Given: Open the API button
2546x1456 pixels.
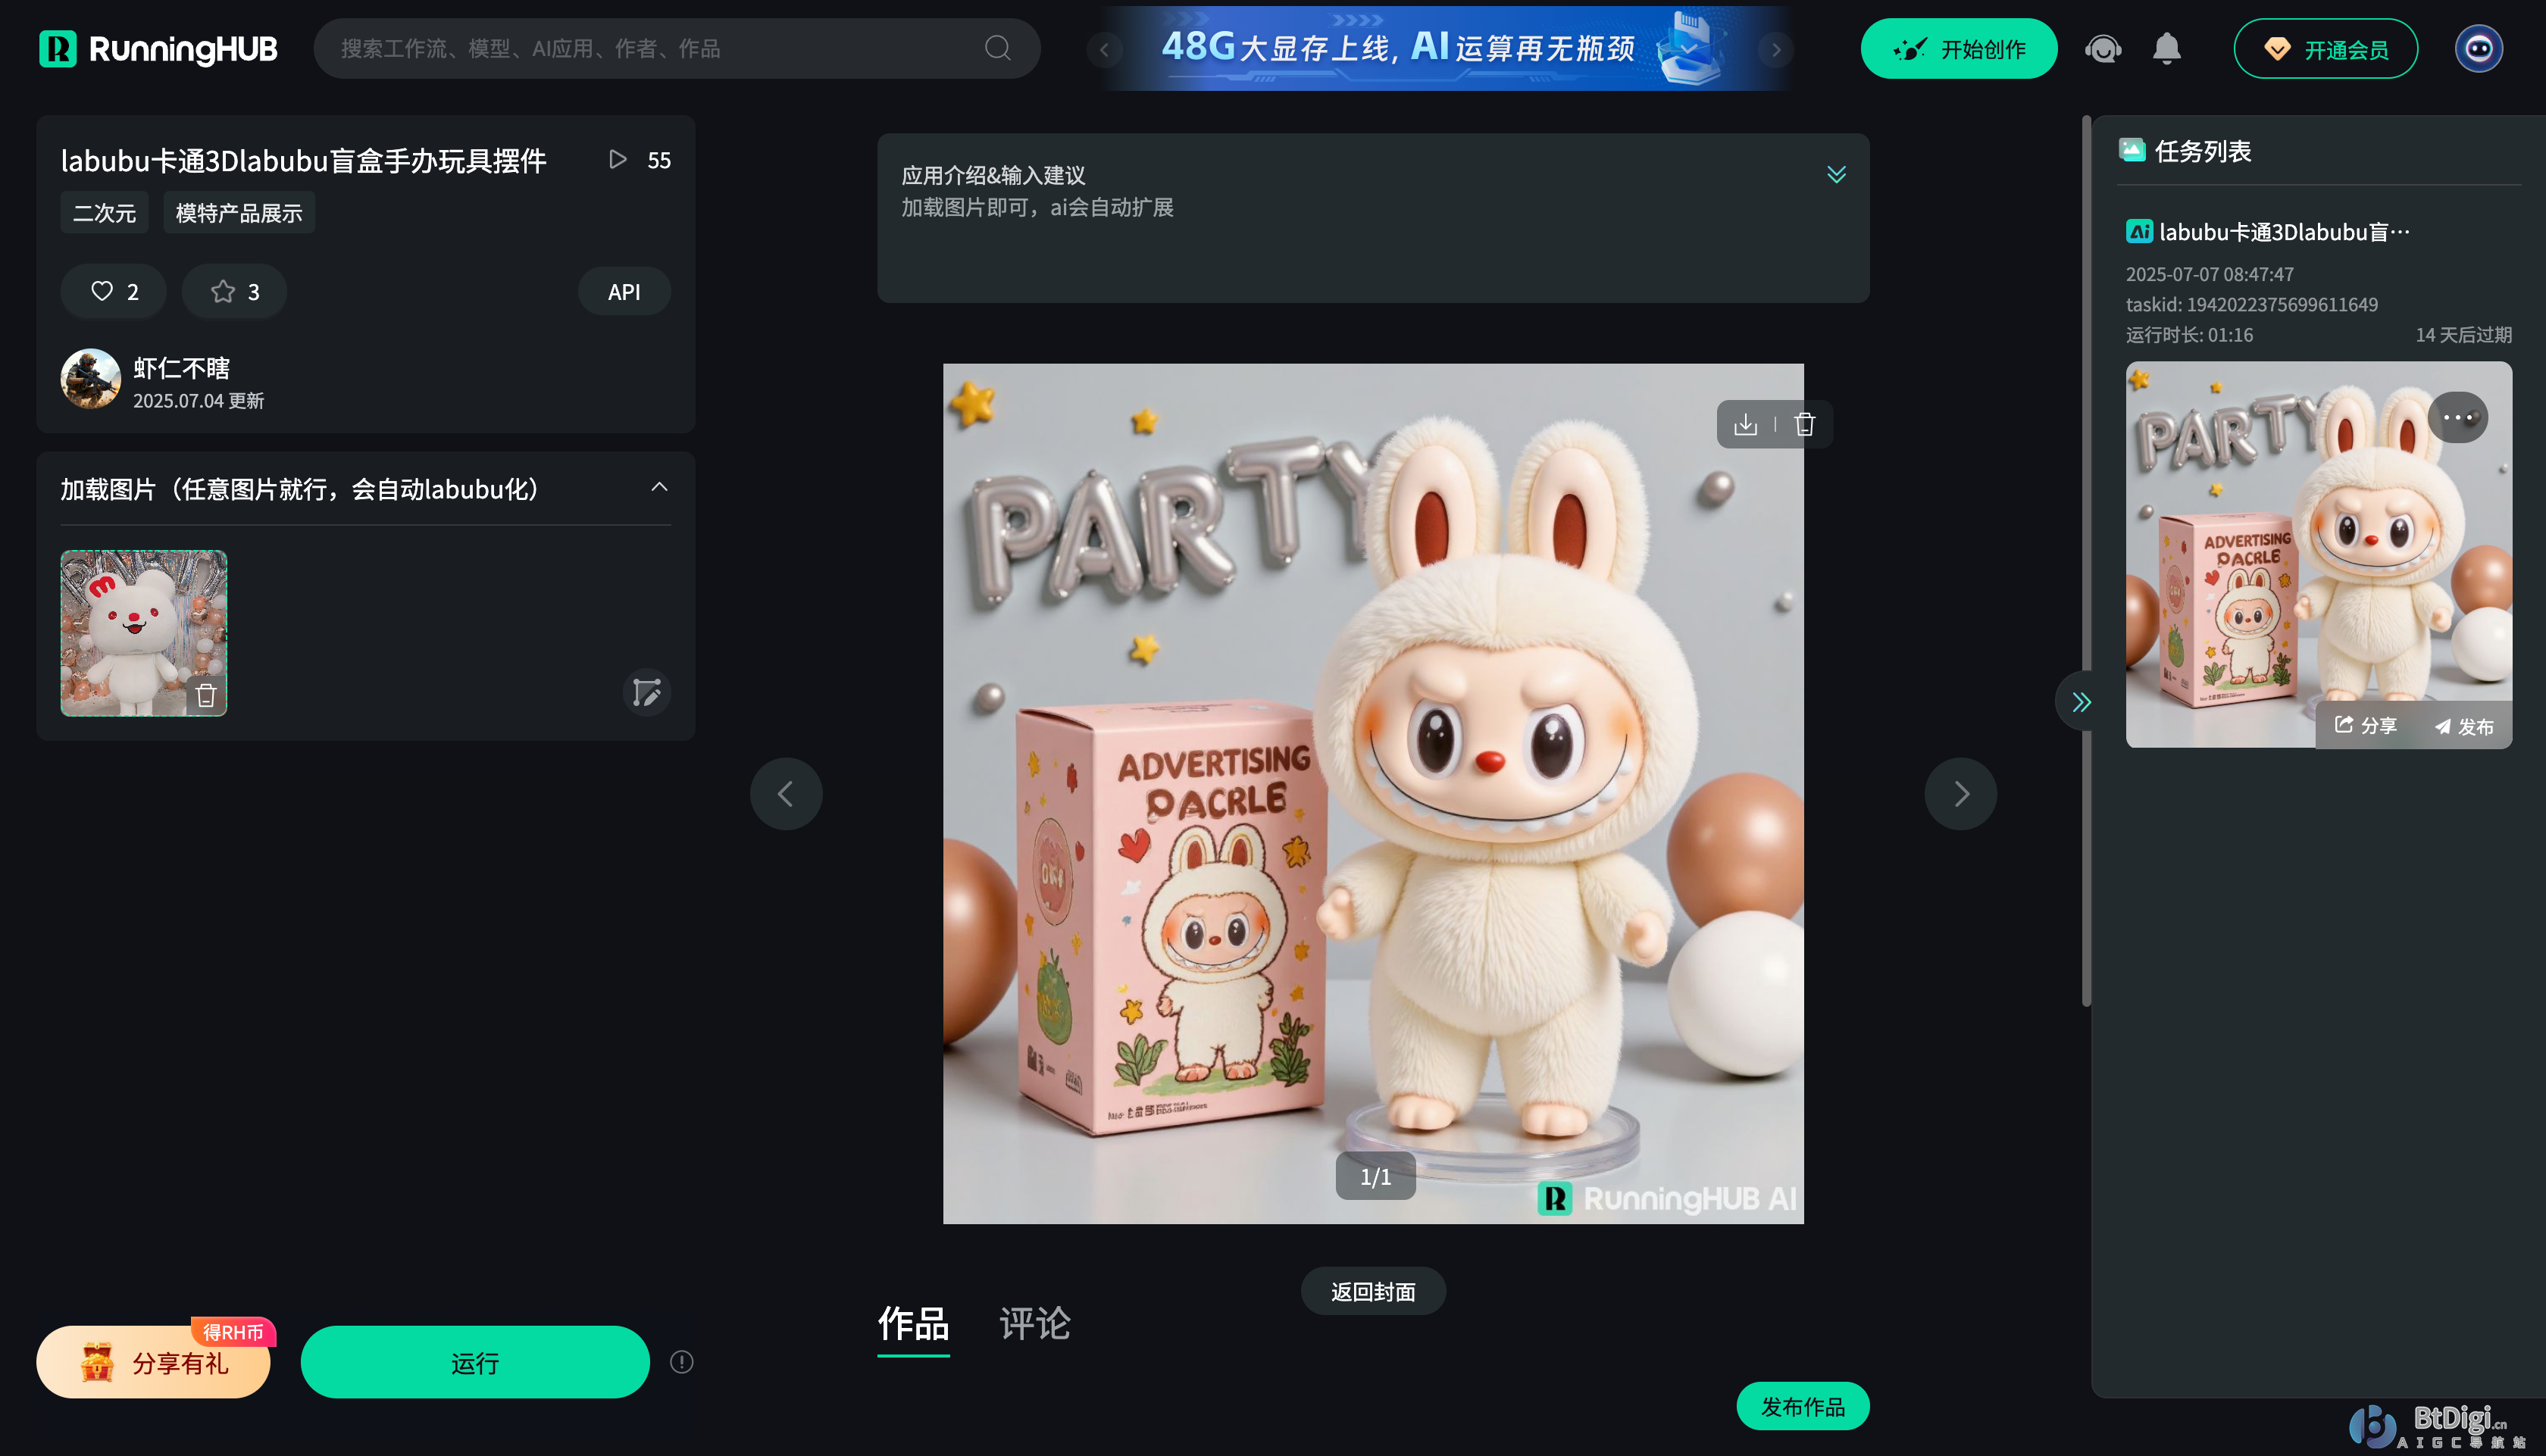Looking at the screenshot, I should (624, 291).
